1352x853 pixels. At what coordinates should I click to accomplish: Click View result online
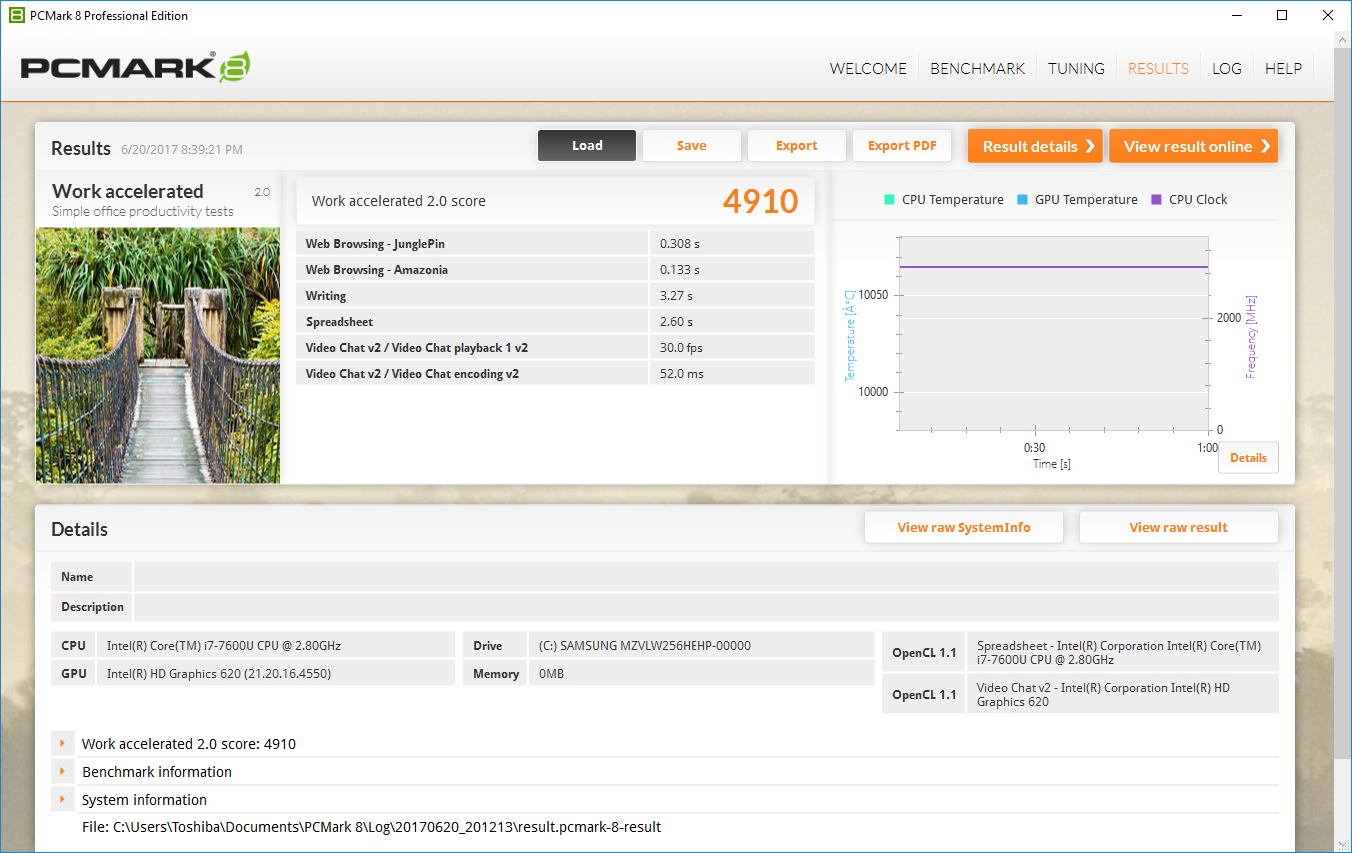point(1193,146)
